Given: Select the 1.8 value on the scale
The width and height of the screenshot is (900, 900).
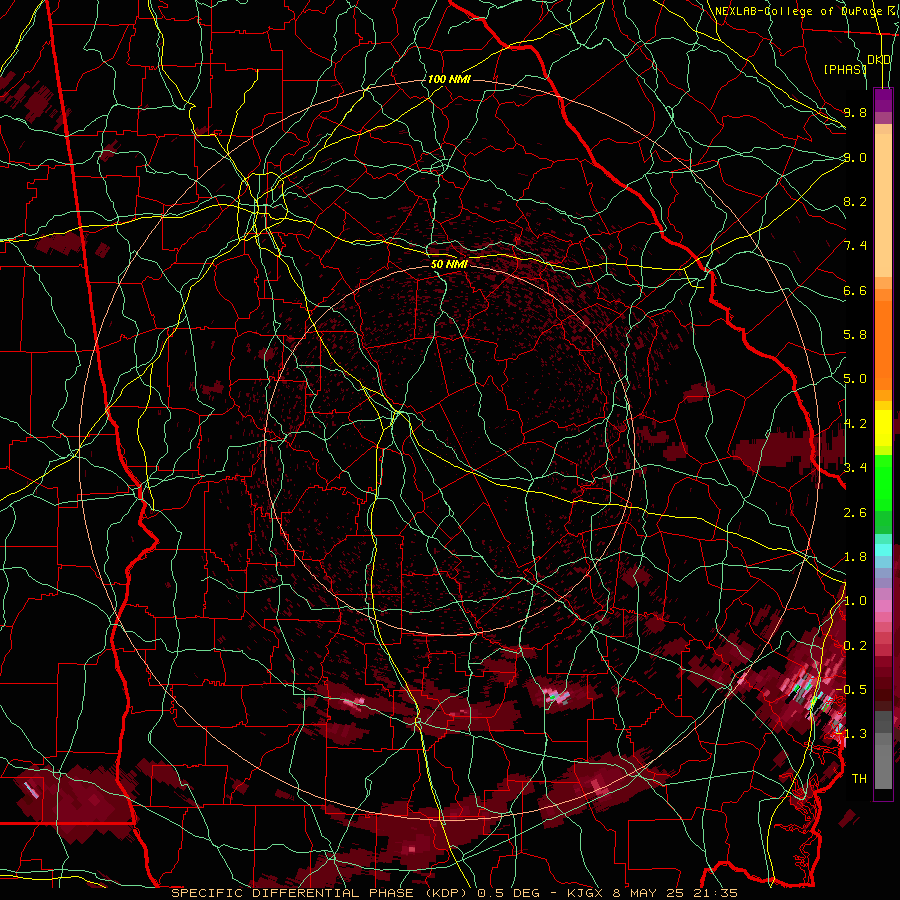Looking at the screenshot, I should coord(855,557).
